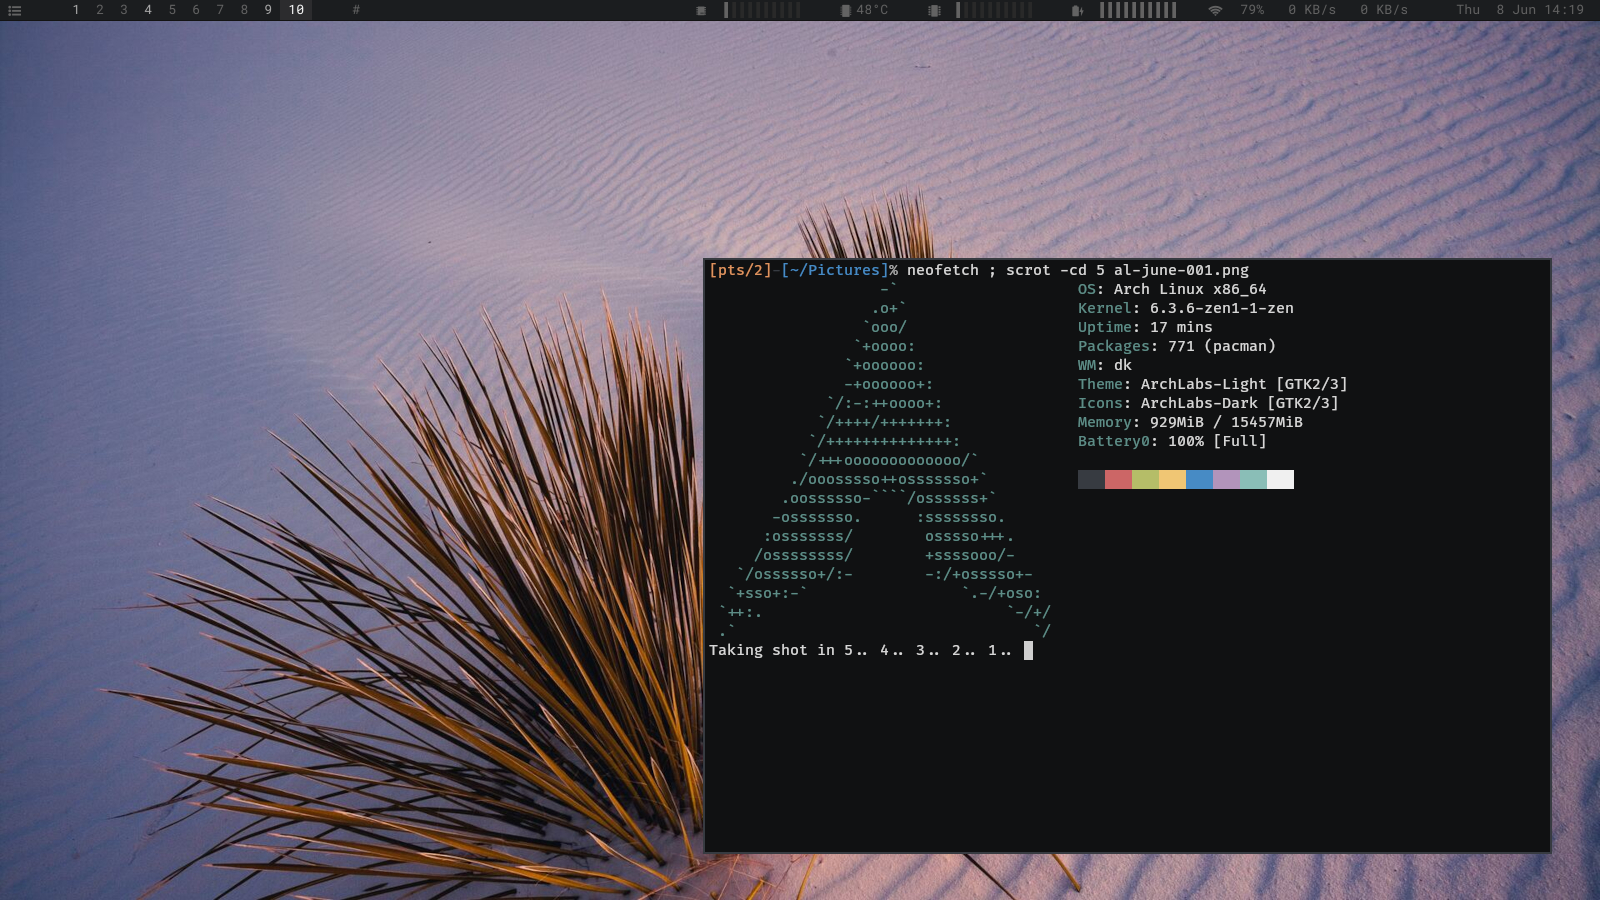Click the 79% Wi-Fi strength text
The image size is (1600, 900).
1252,10
